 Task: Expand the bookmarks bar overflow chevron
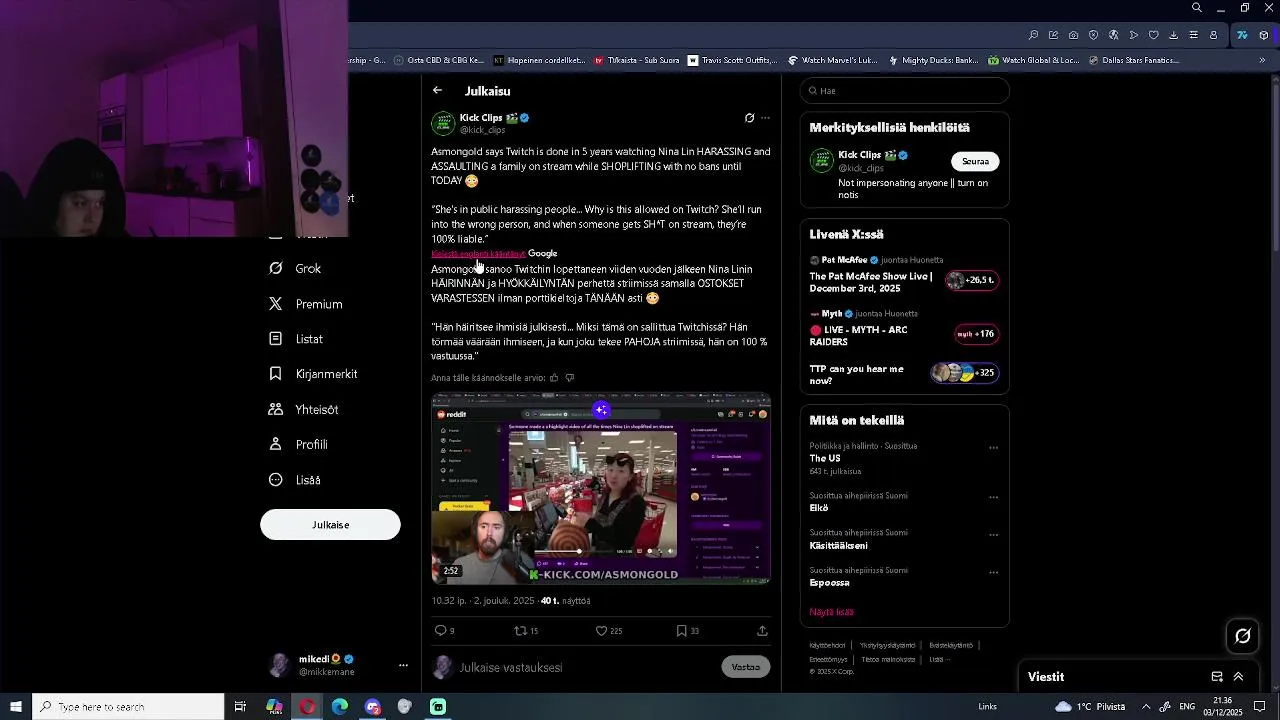[x=1262, y=60]
